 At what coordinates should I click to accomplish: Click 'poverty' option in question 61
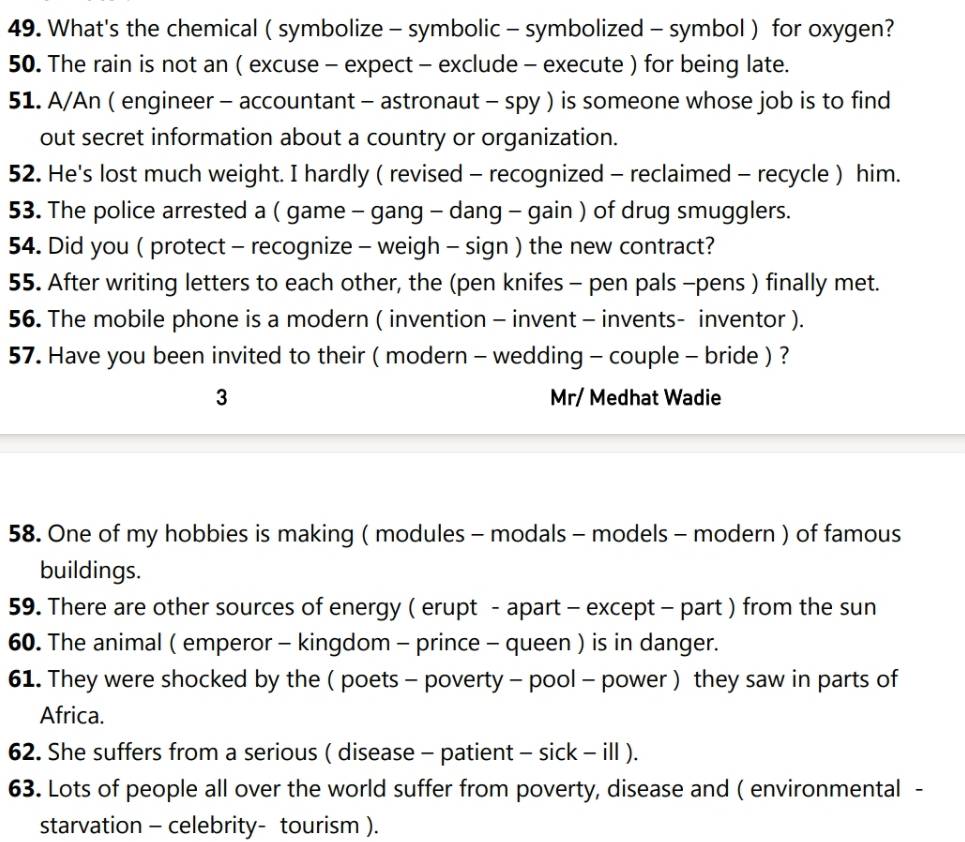click(463, 680)
